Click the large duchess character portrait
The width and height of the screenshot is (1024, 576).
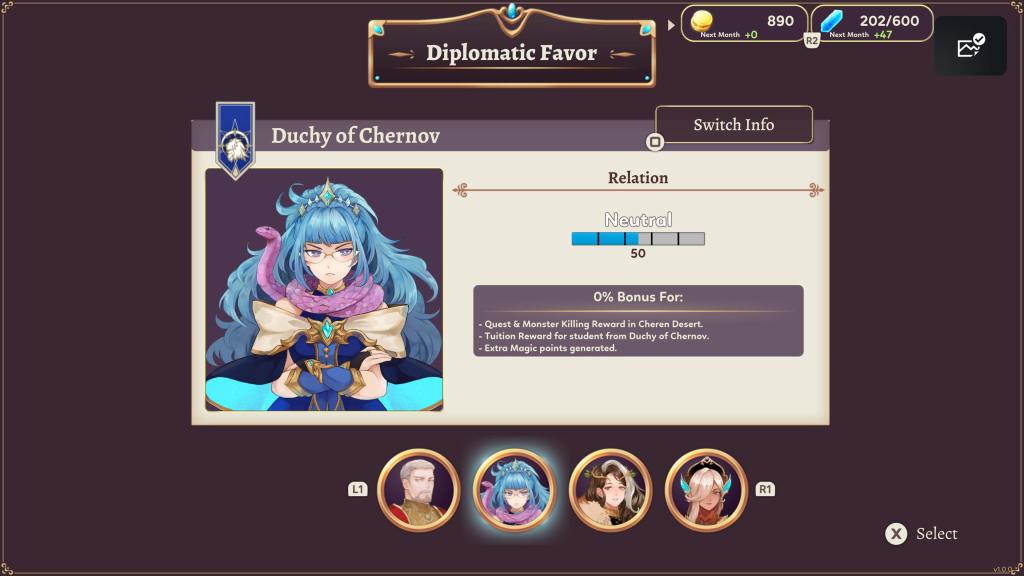[324, 290]
